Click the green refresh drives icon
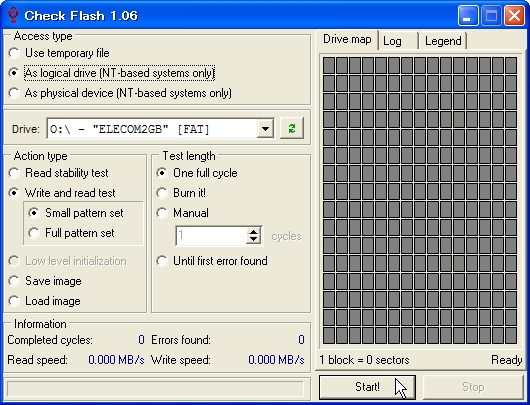This screenshot has height=405, width=530. [292, 128]
